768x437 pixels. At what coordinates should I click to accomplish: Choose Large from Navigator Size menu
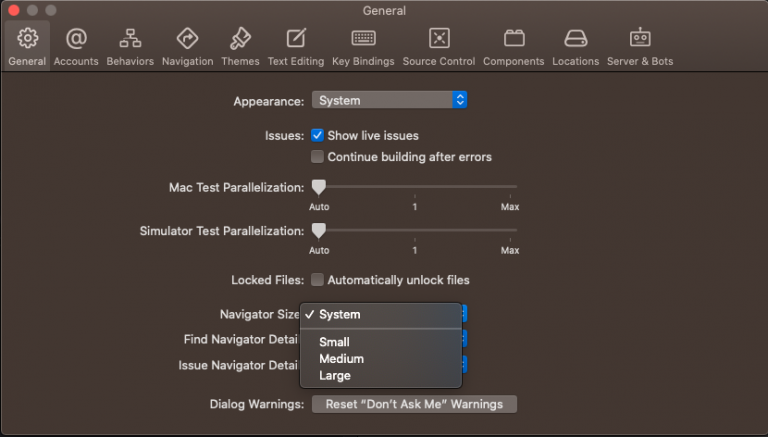tap(335, 376)
